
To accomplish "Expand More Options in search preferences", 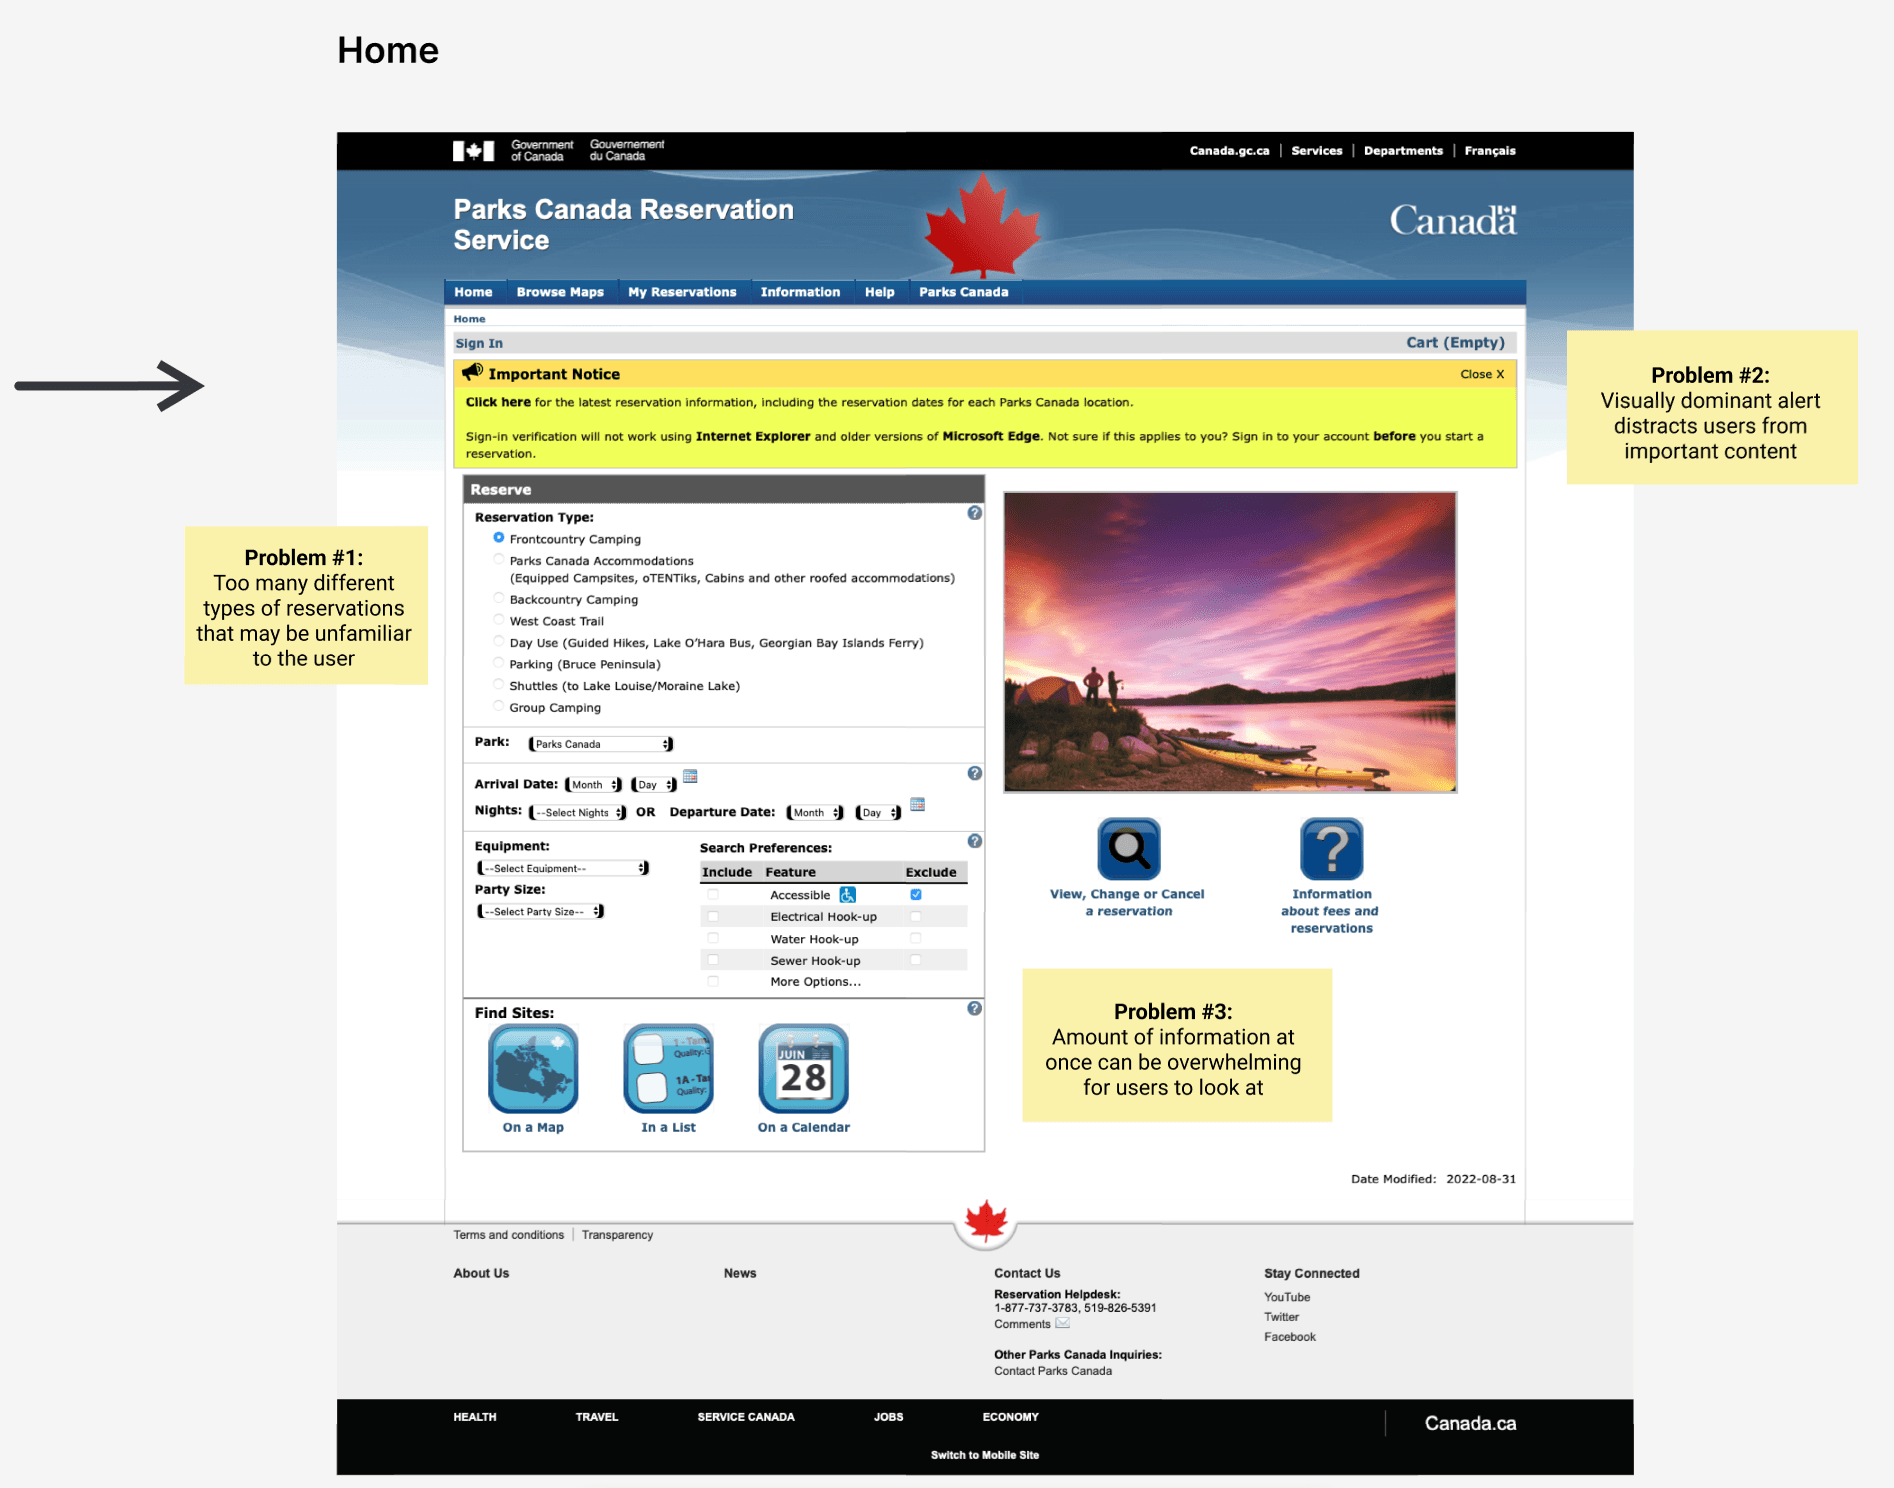I will coord(815,982).
